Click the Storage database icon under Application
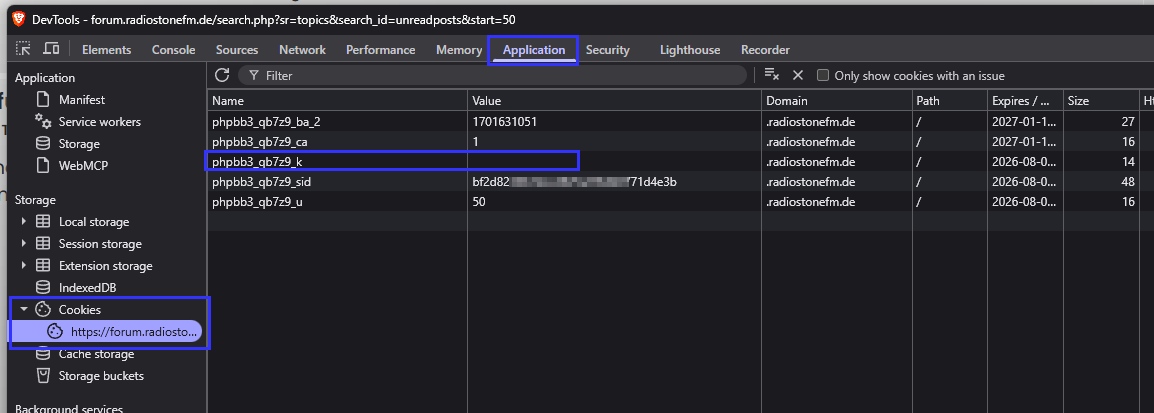The image size is (1154, 413). click(x=44, y=144)
